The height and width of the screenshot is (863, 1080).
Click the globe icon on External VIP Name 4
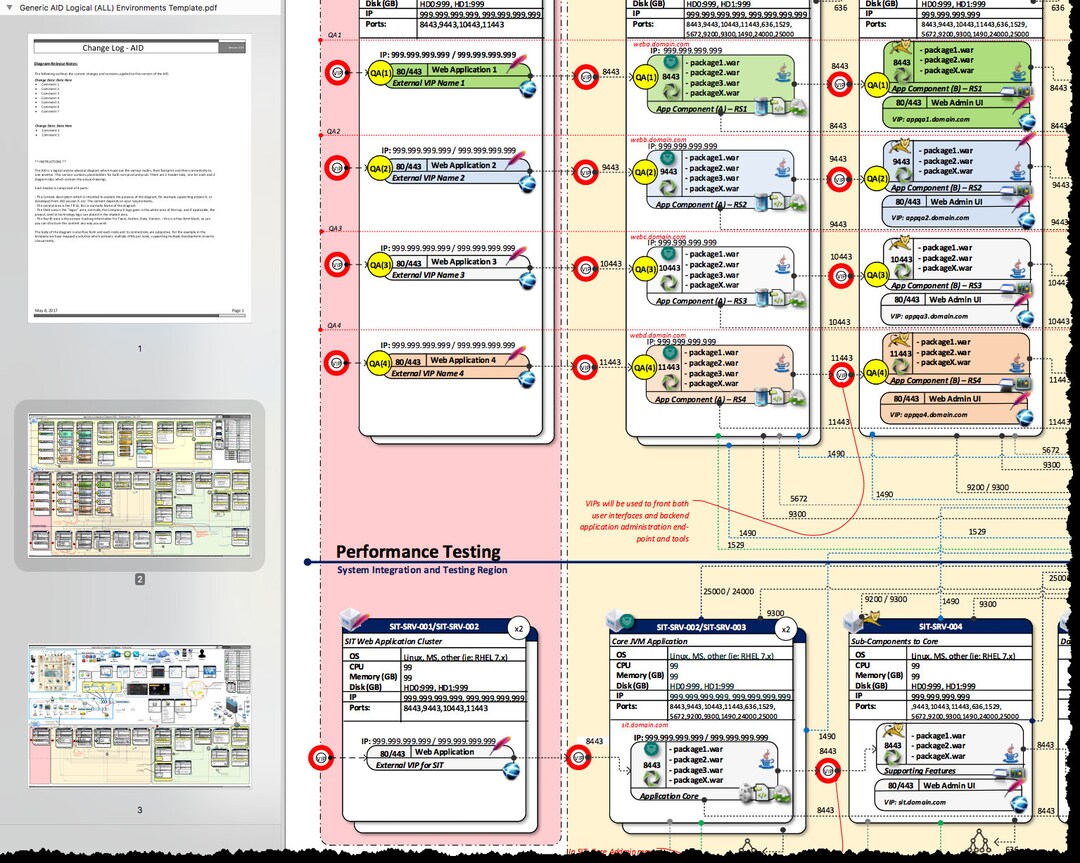click(527, 379)
